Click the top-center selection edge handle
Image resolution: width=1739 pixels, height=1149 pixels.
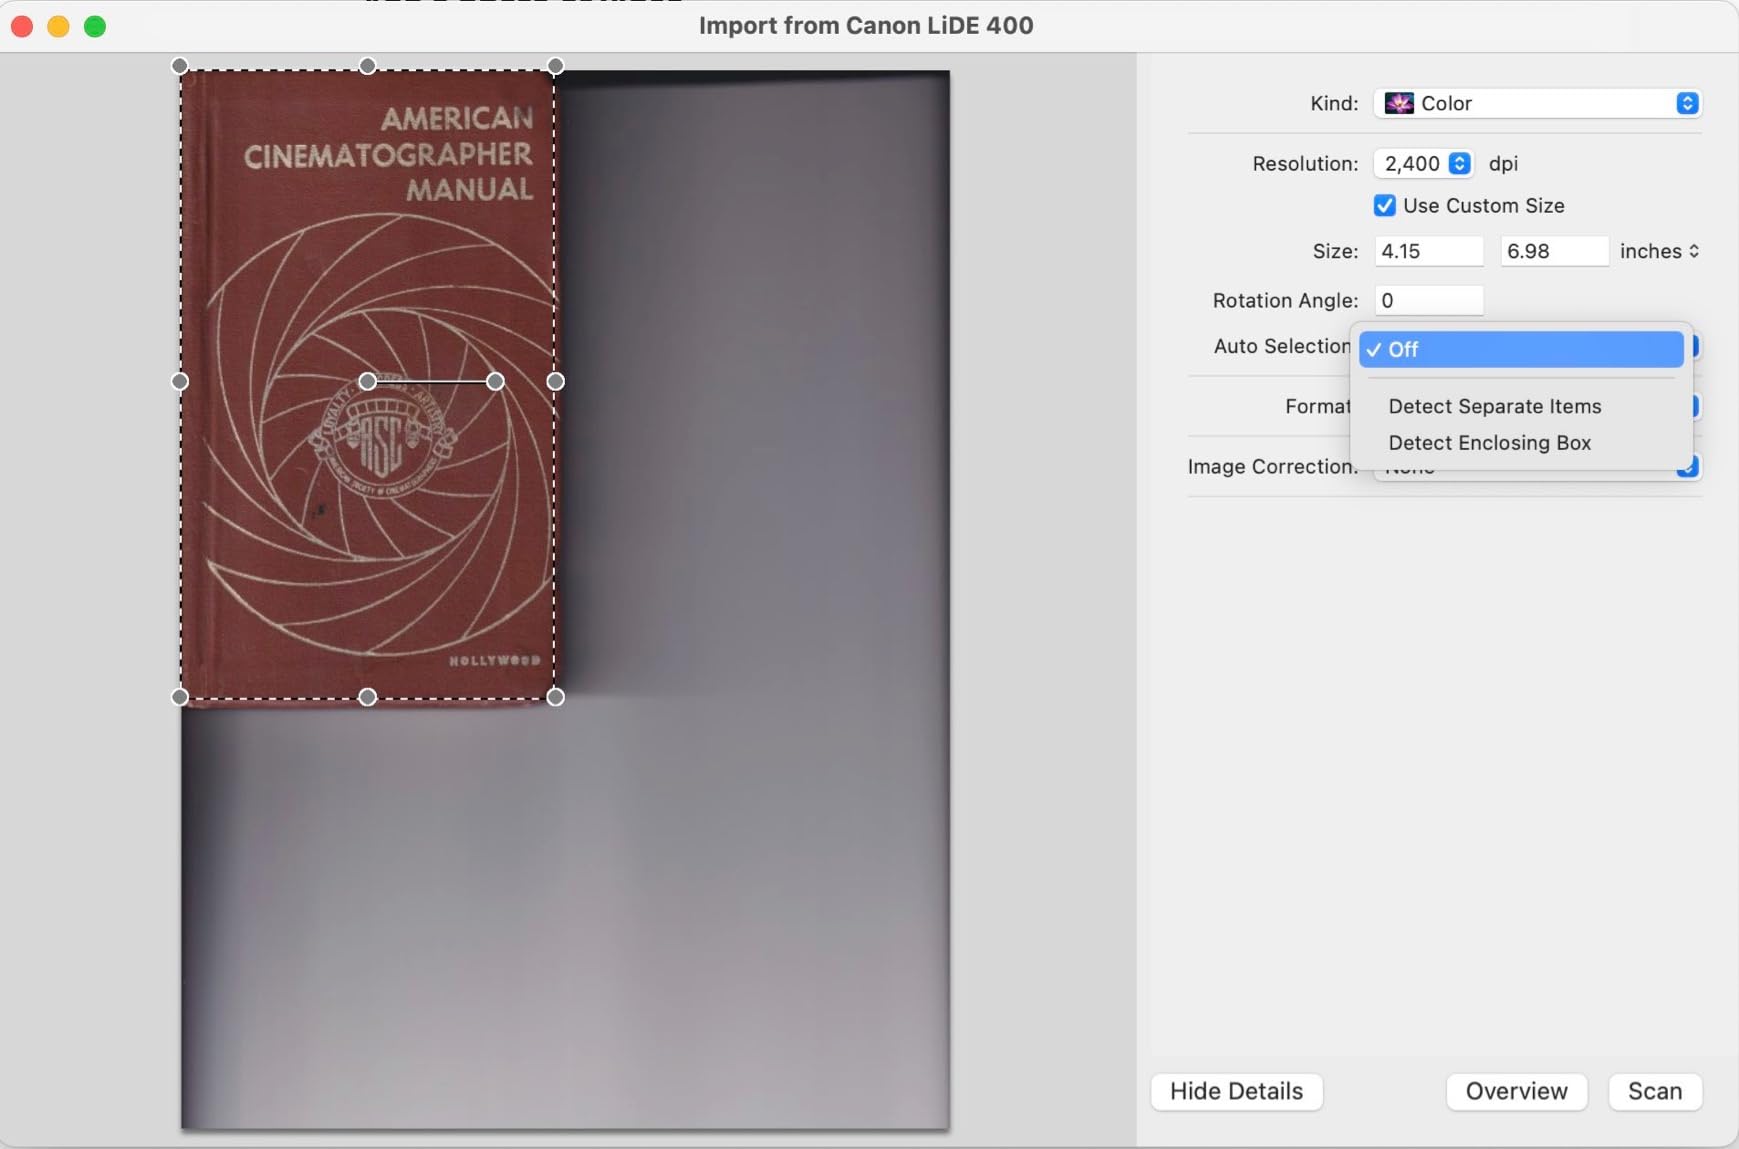tap(368, 66)
